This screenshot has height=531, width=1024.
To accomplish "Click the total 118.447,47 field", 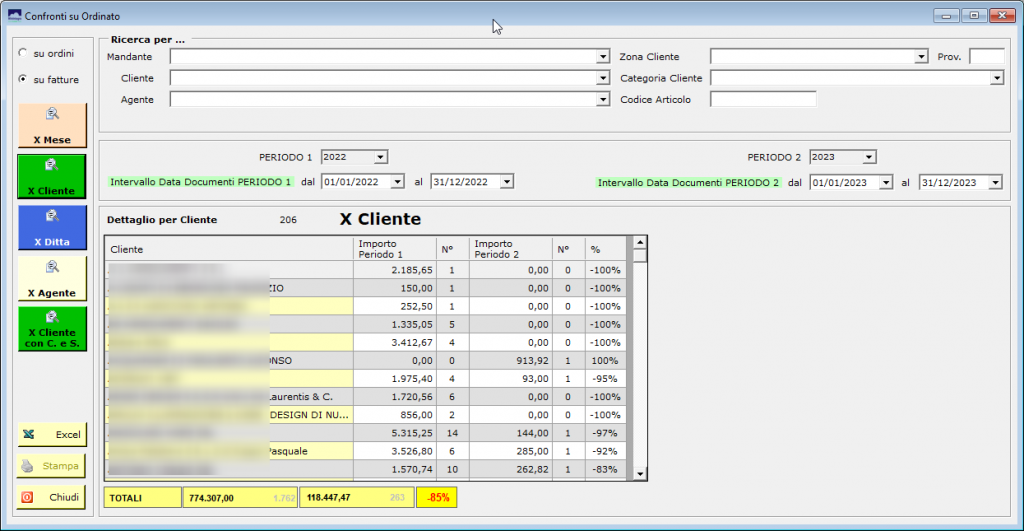I will pos(357,498).
